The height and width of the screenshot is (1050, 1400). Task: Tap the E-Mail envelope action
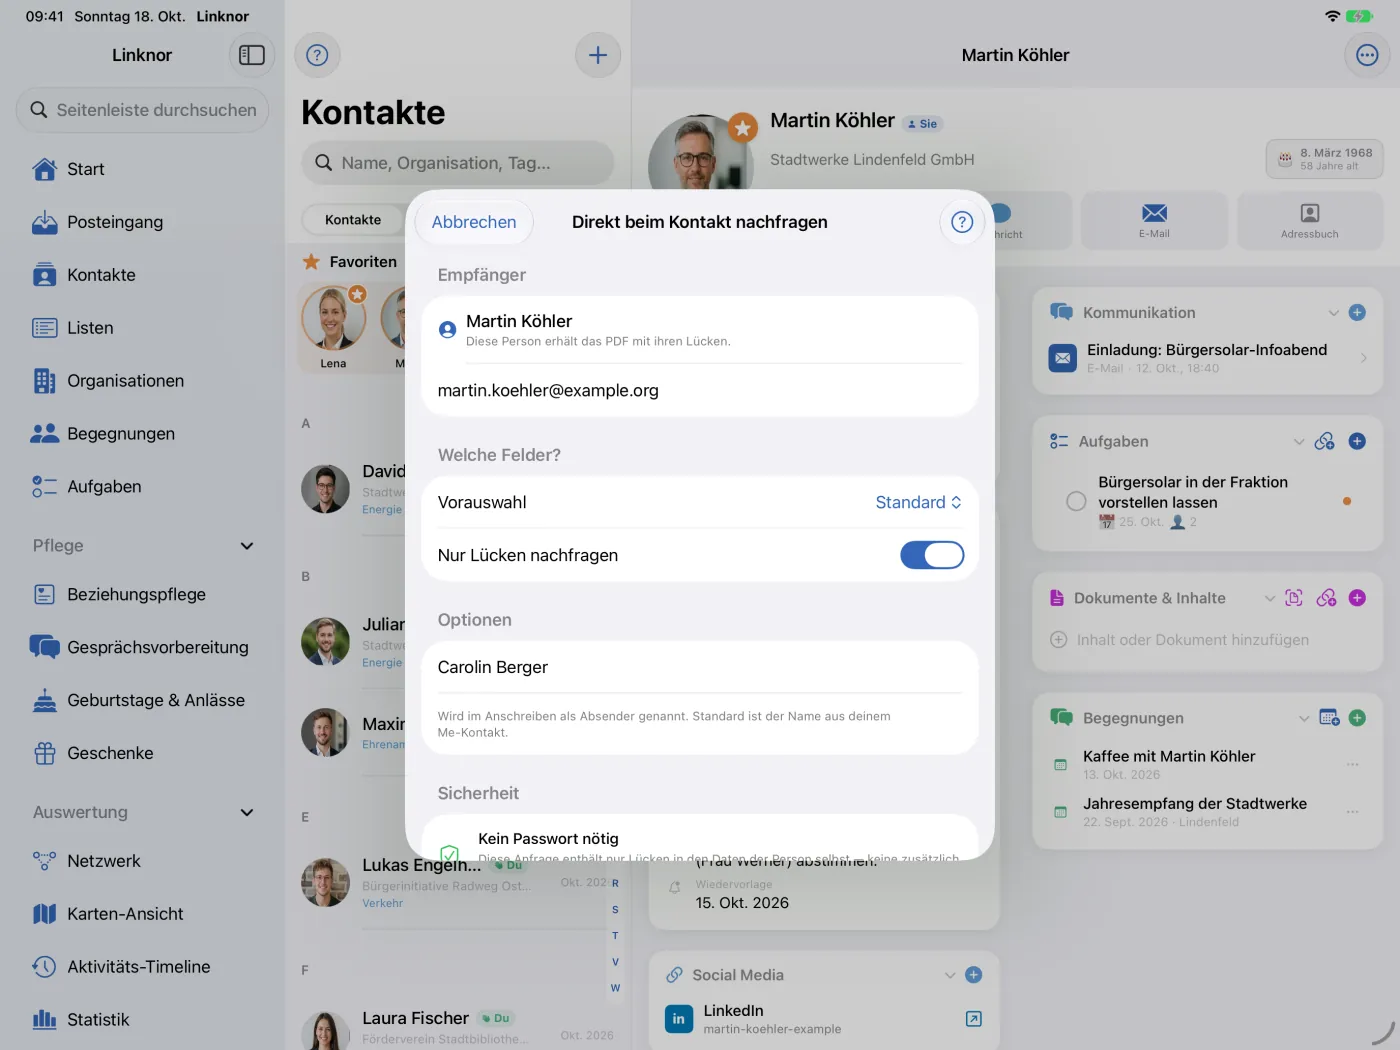[1154, 220]
